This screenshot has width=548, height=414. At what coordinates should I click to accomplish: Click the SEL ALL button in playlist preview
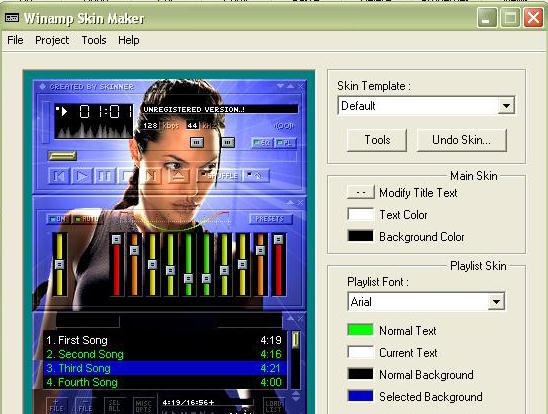[x=114, y=406]
